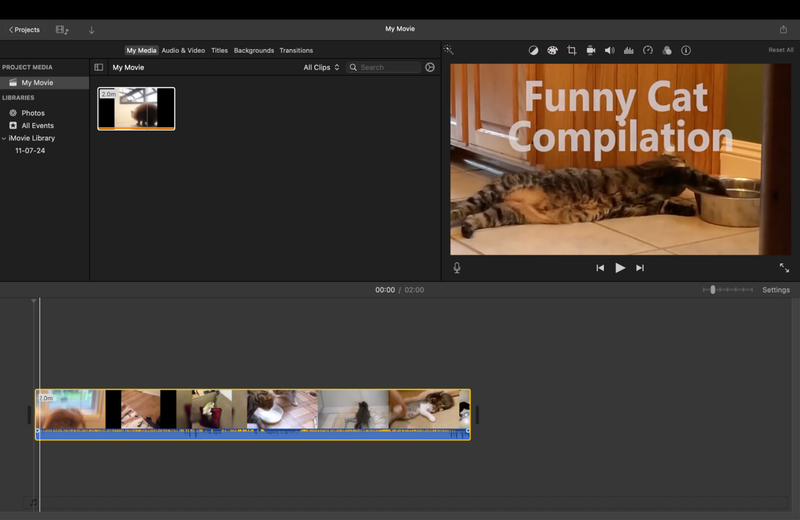Open noise reduction and equalizer
Viewport: 800px width, 520px height.
click(x=629, y=51)
